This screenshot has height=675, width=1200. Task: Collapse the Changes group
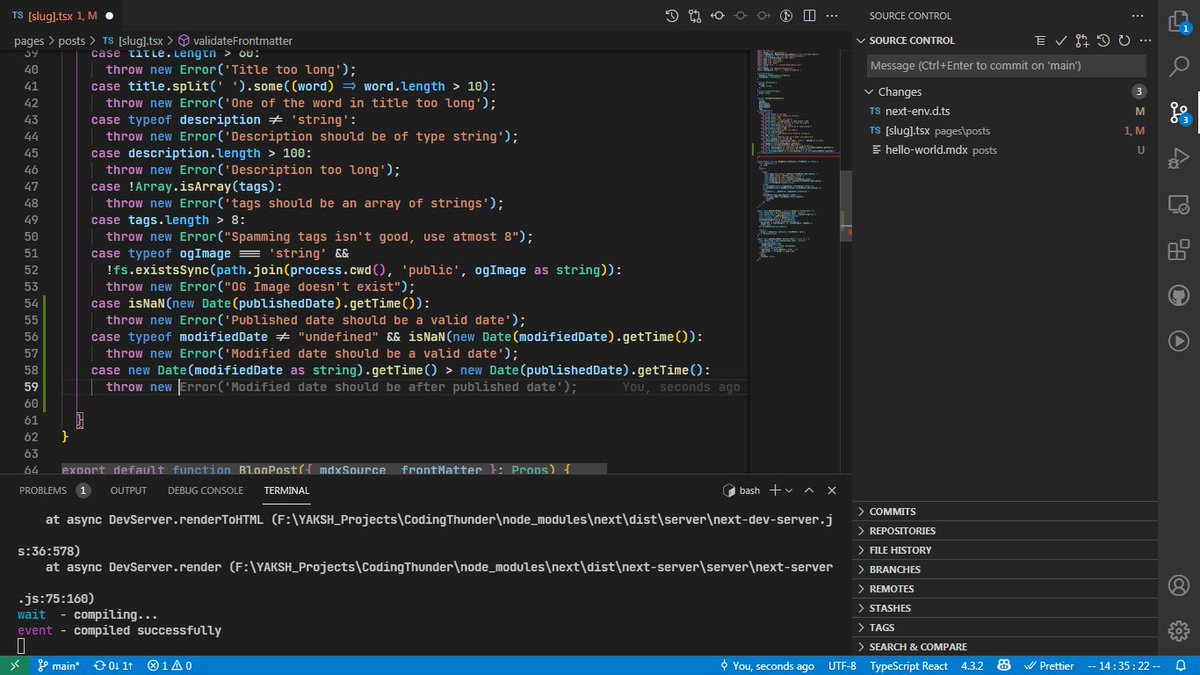coord(869,92)
